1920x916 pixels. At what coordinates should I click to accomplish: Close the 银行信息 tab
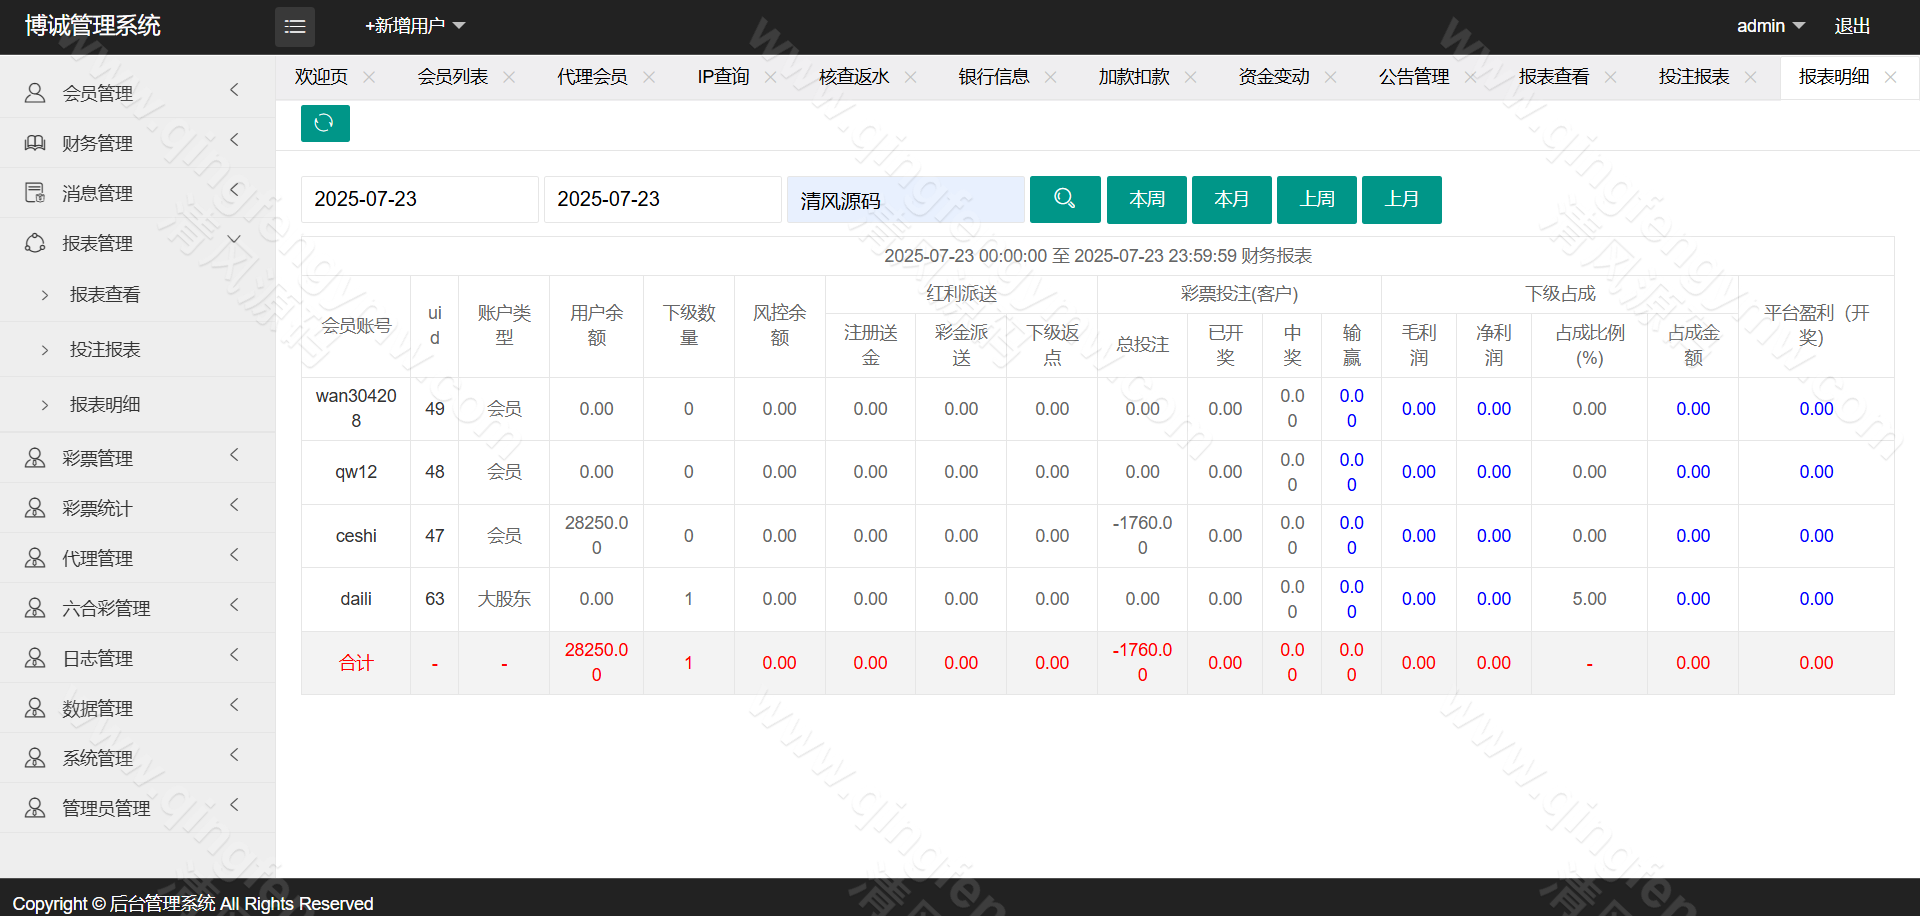(1050, 77)
